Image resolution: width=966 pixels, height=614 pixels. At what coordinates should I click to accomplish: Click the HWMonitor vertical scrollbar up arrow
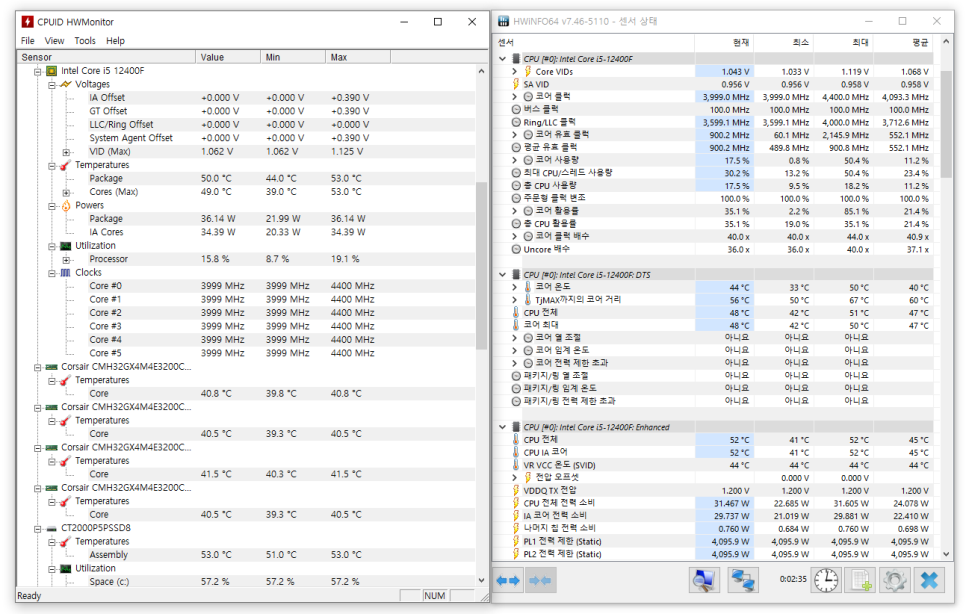tap(481, 71)
